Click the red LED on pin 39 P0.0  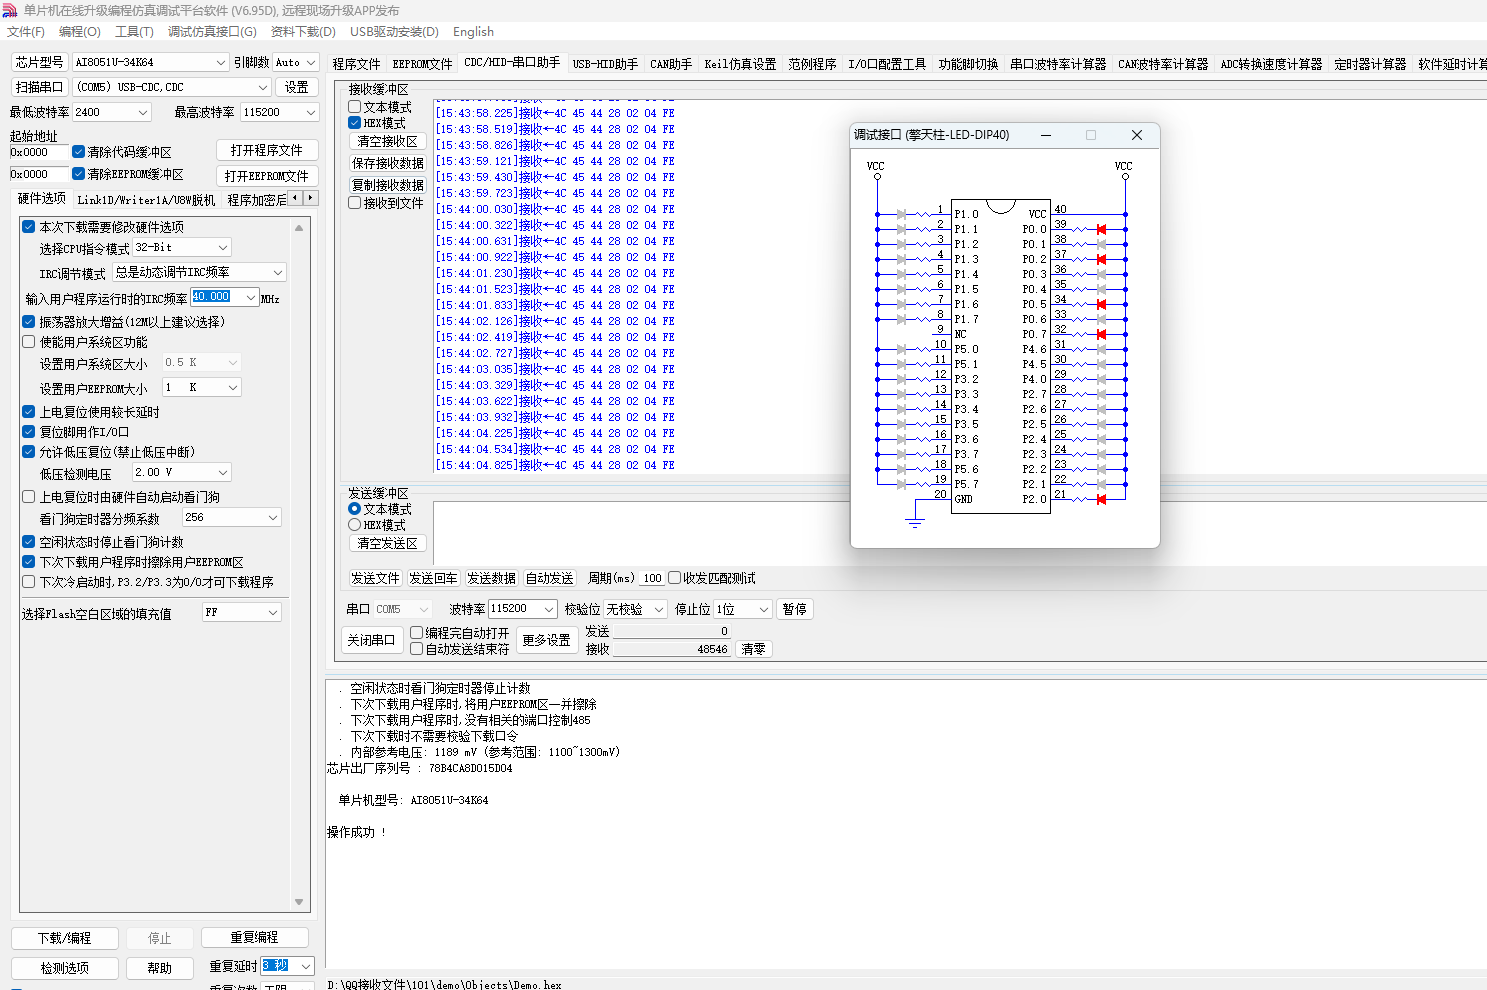pos(1101,229)
